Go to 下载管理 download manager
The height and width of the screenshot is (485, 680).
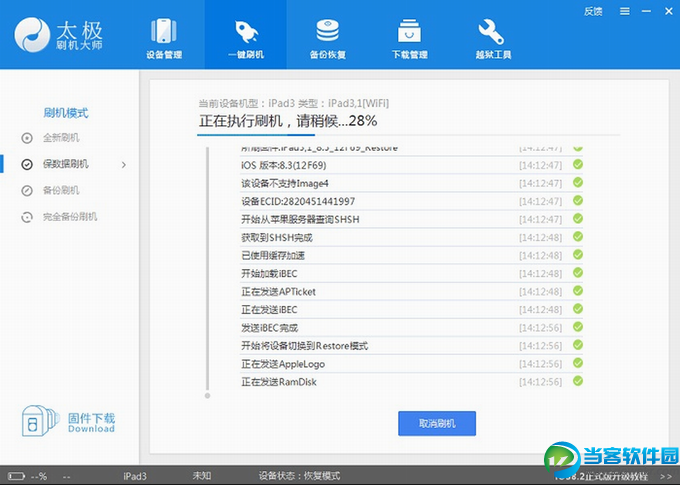click(410, 36)
